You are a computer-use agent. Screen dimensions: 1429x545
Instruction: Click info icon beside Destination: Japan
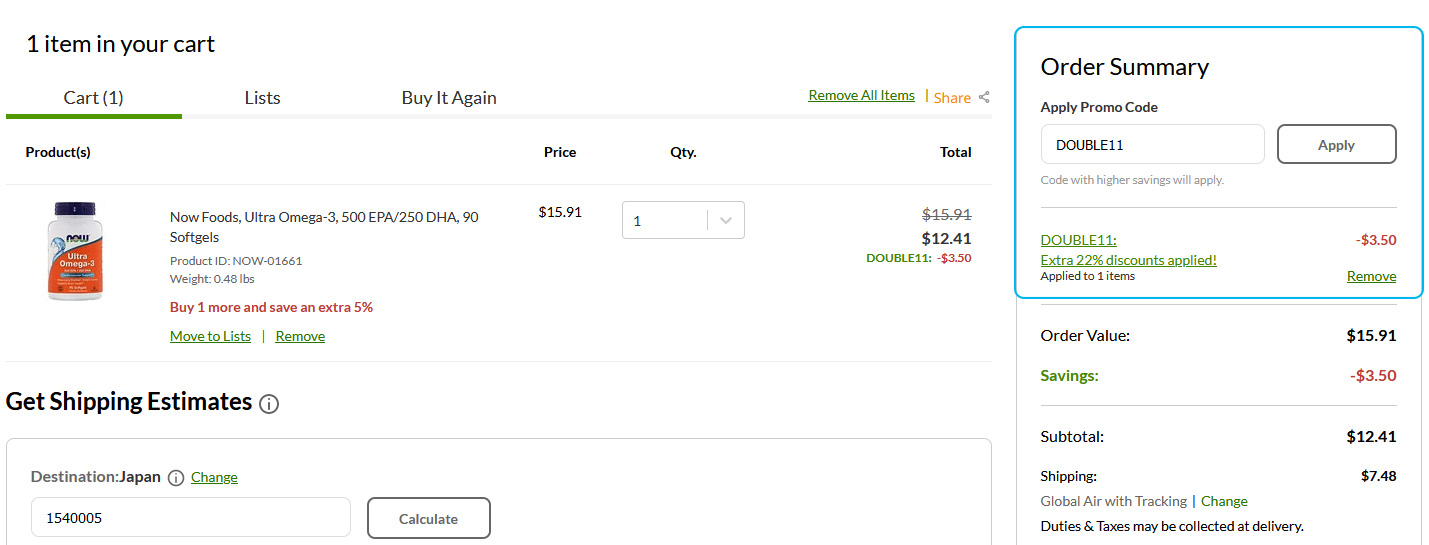click(176, 478)
